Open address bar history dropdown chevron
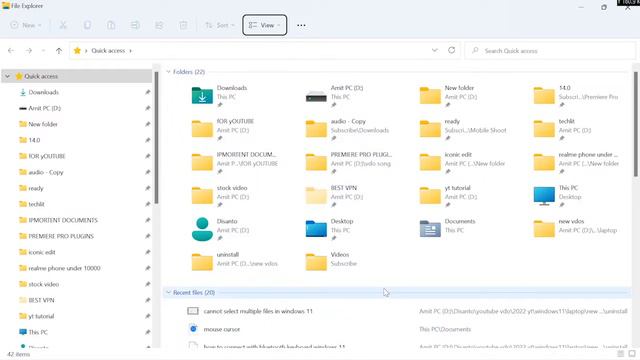This screenshot has width=640, height=360. 435,50
